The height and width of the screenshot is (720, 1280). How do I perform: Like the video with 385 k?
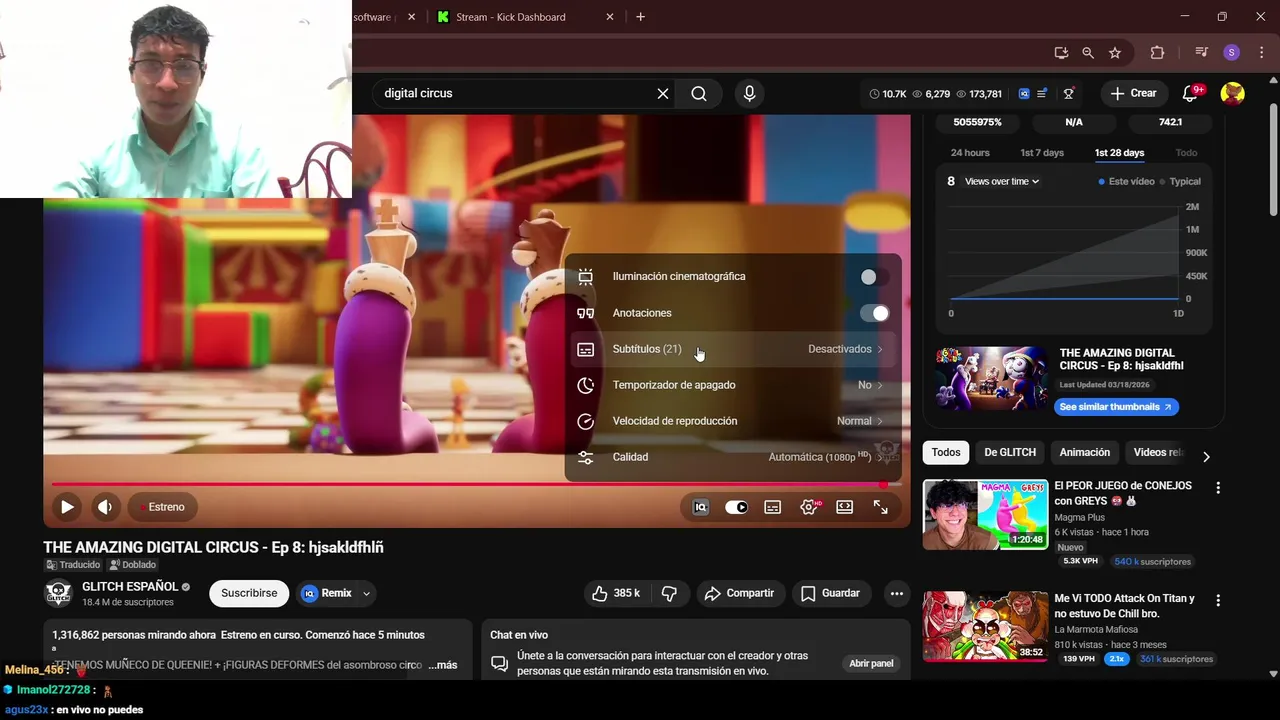(616, 593)
